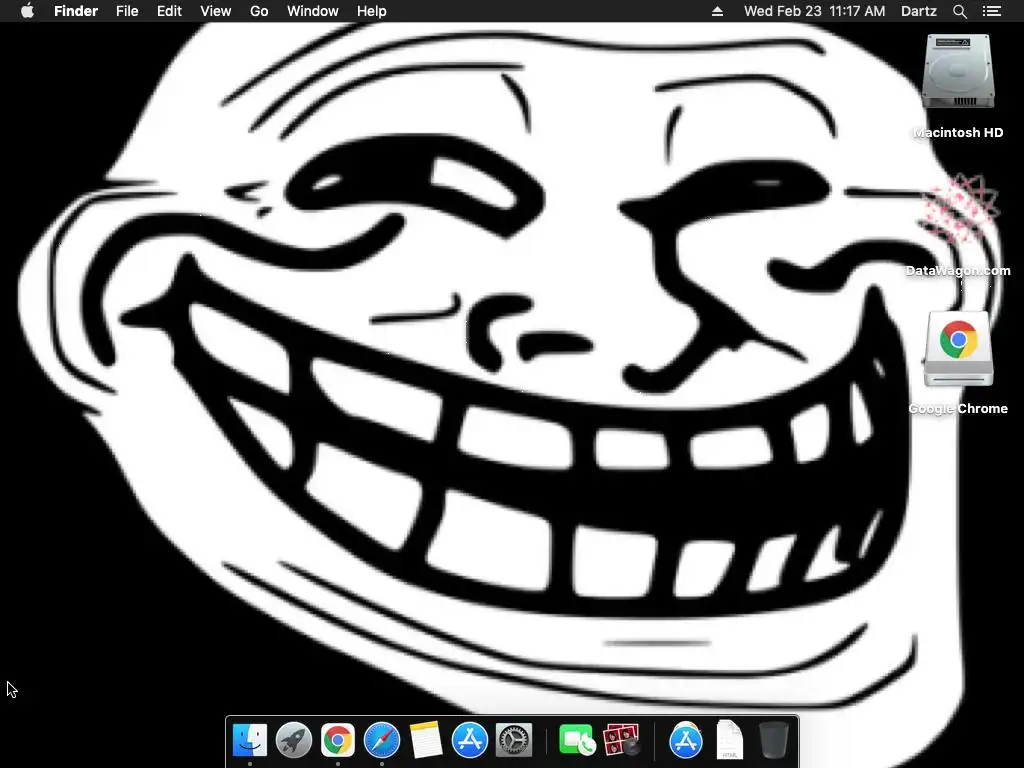This screenshot has width=1024, height=768.
Task: Open App Store beside System Preferences
Action: click(470, 740)
